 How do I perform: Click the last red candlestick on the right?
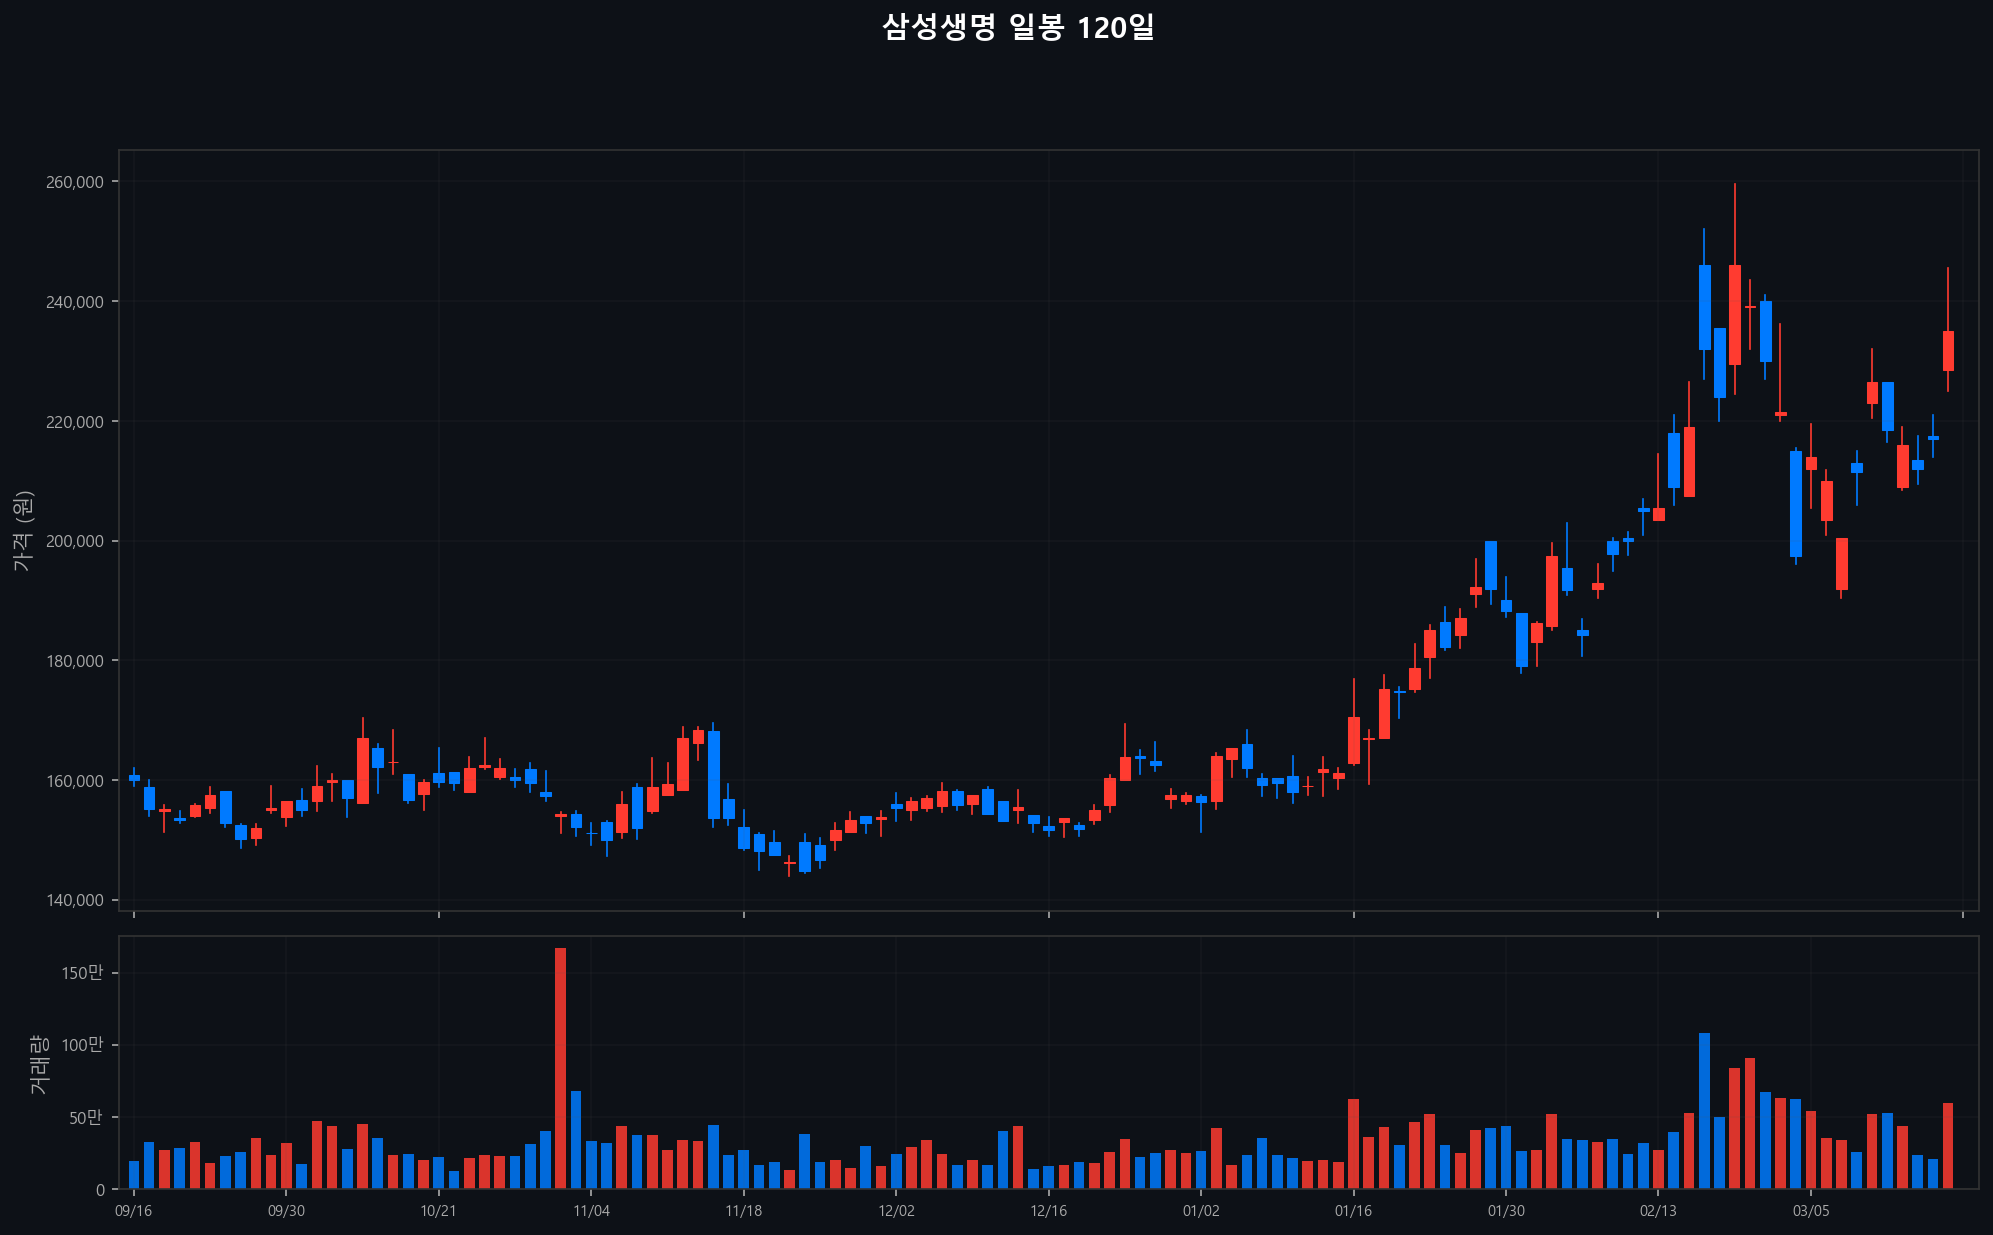(1948, 351)
